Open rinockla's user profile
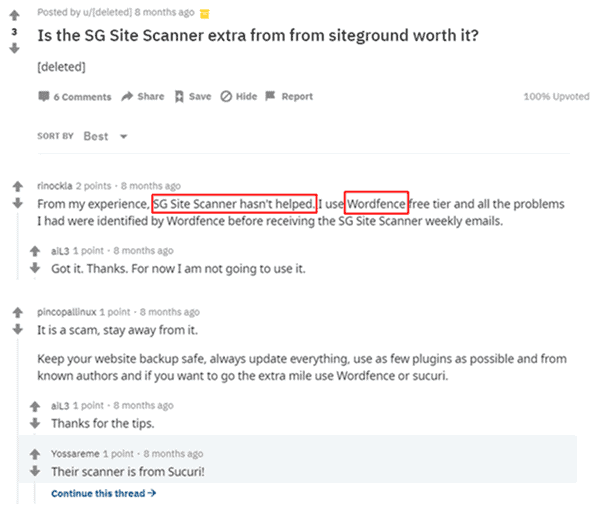The image size is (600, 512). (x=55, y=186)
